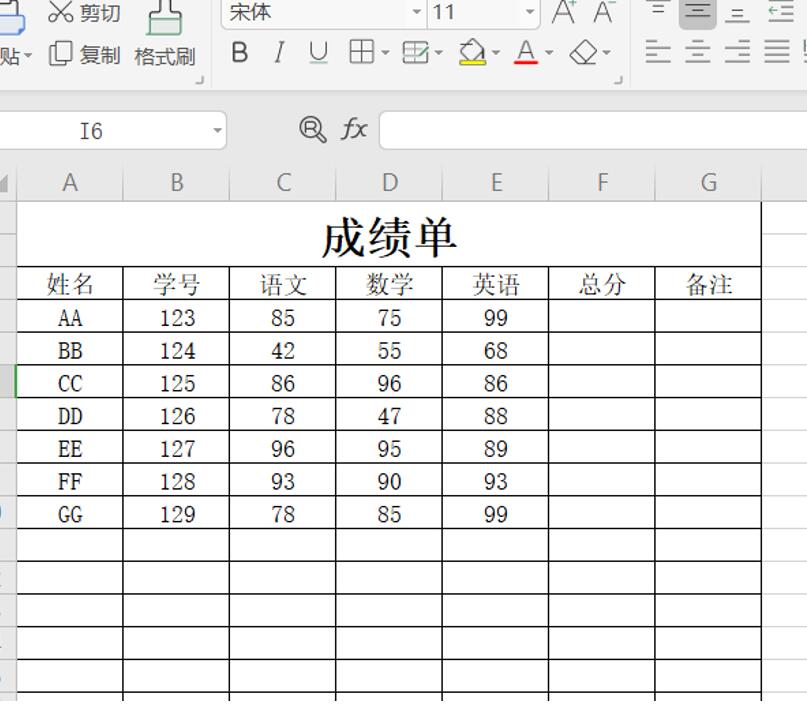The height and width of the screenshot is (706, 807).
Task: Toggle bold formatting
Action: coord(239,53)
